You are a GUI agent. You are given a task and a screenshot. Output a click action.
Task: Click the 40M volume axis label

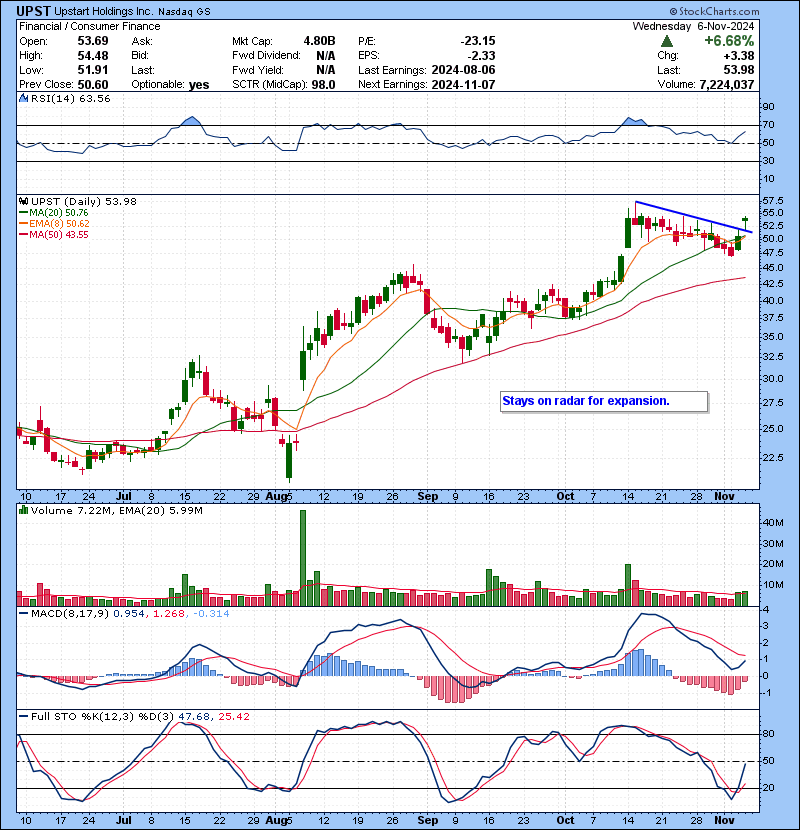tap(773, 522)
